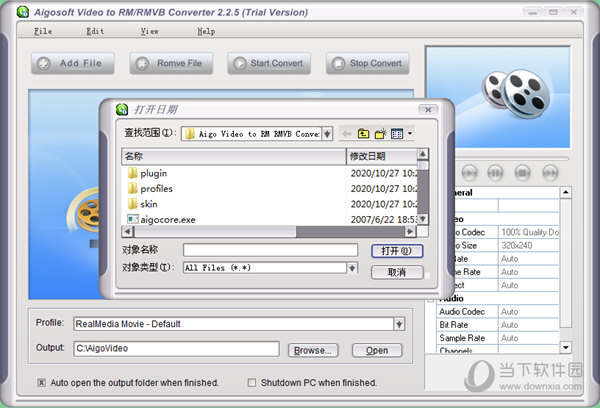This screenshot has width=600, height=408.
Task: Click the Open output folder button
Action: (x=377, y=350)
